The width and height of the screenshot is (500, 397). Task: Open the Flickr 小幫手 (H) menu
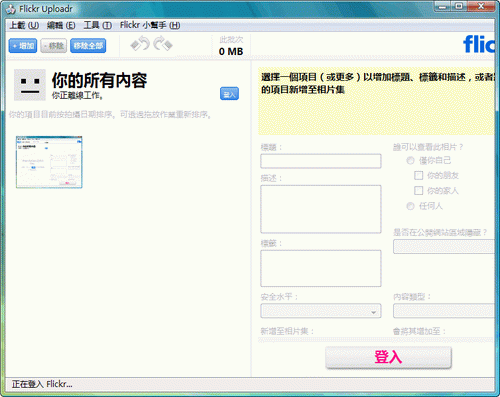click(150, 25)
